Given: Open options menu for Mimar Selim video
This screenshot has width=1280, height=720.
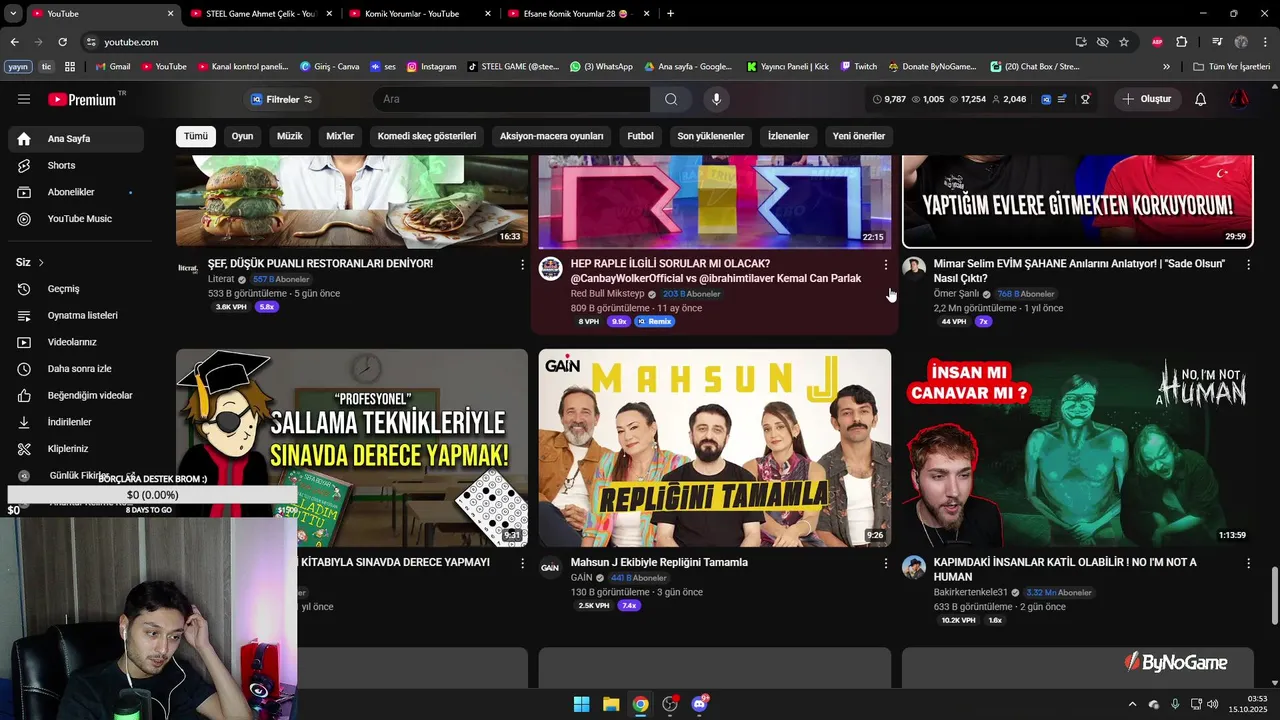Looking at the screenshot, I should (x=1248, y=265).
